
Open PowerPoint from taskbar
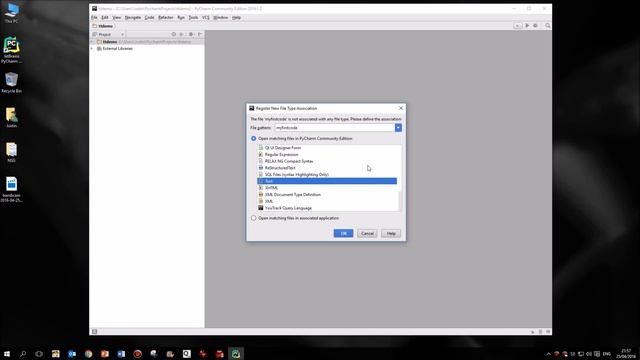click(x=104, y=354)
